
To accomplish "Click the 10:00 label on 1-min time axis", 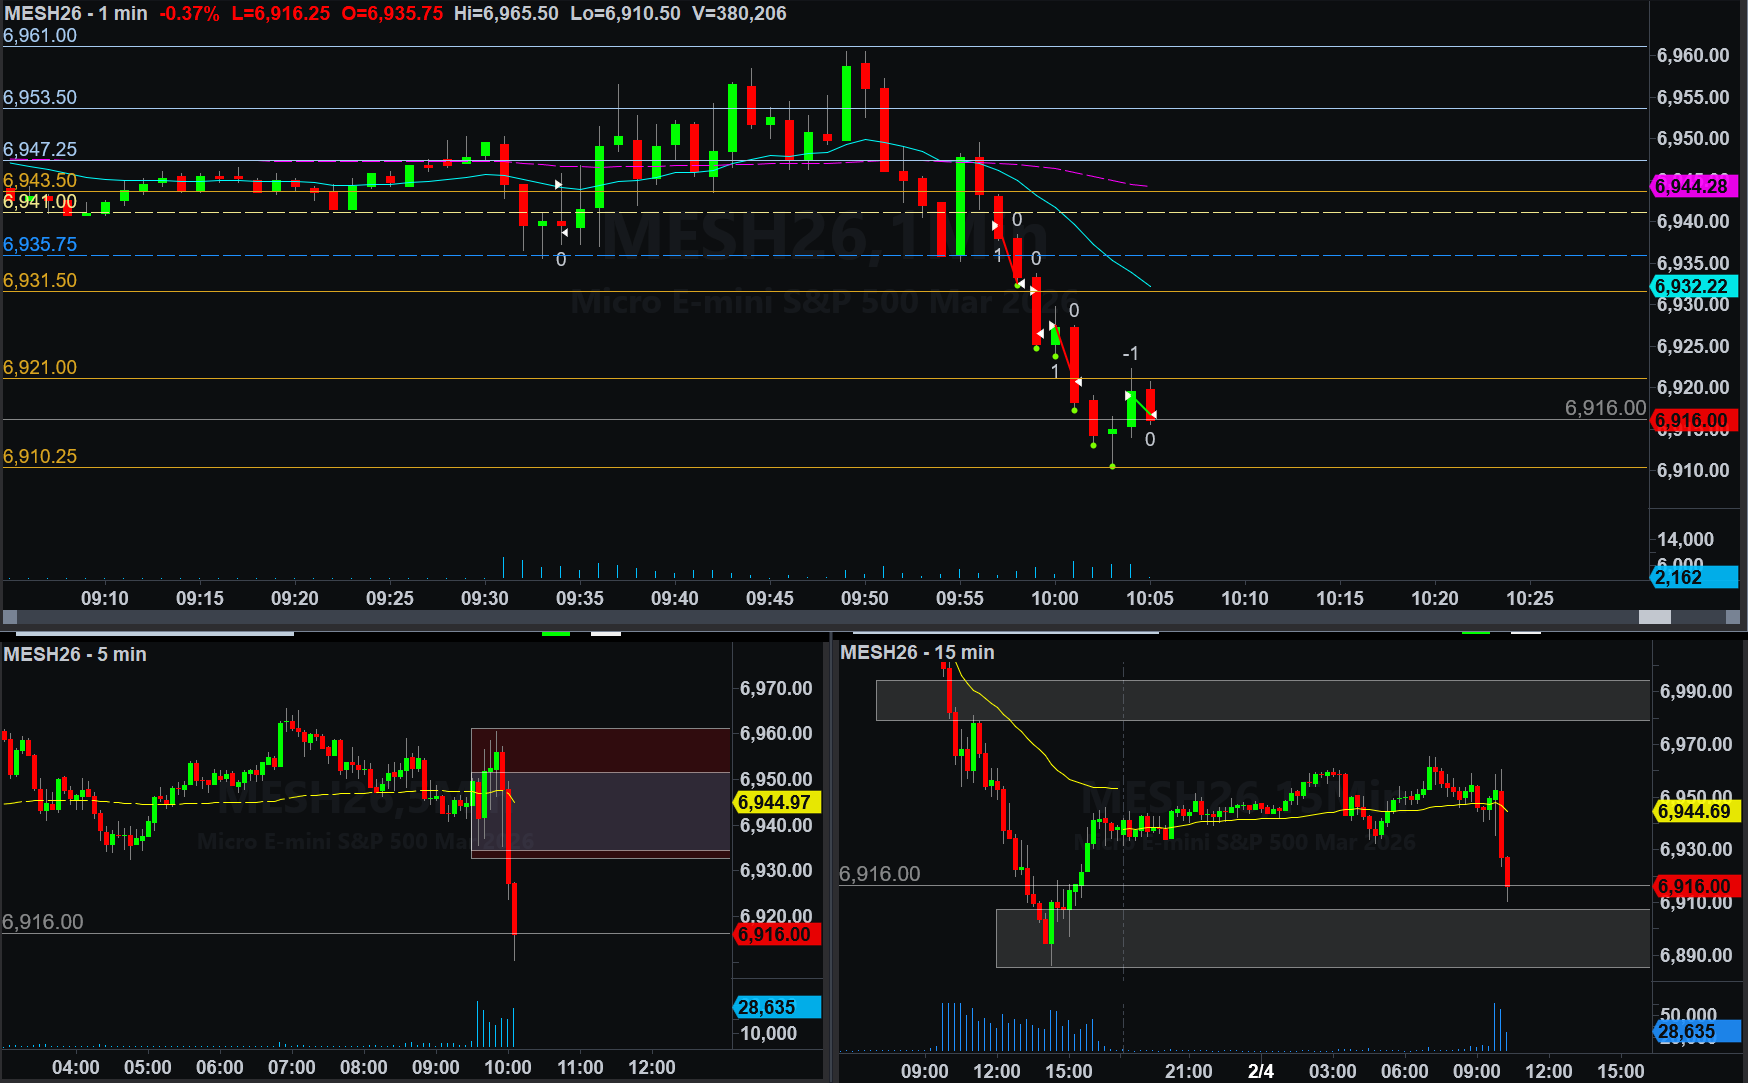I will 1055,598.
